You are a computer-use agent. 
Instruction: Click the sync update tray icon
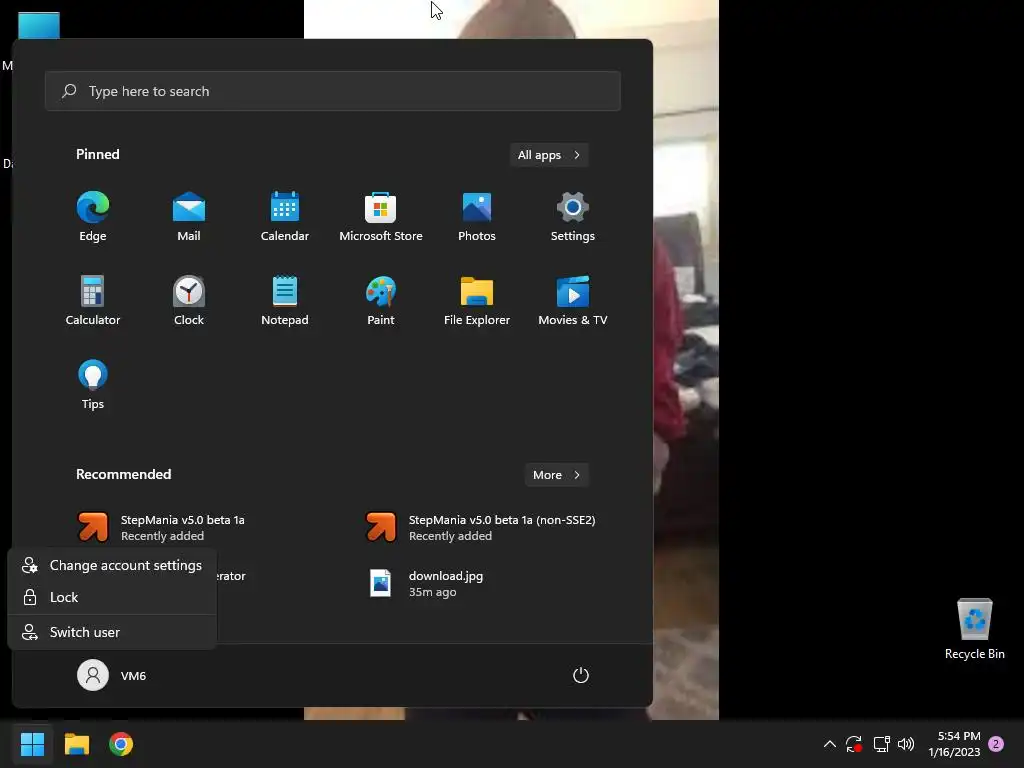pos(854,744)
